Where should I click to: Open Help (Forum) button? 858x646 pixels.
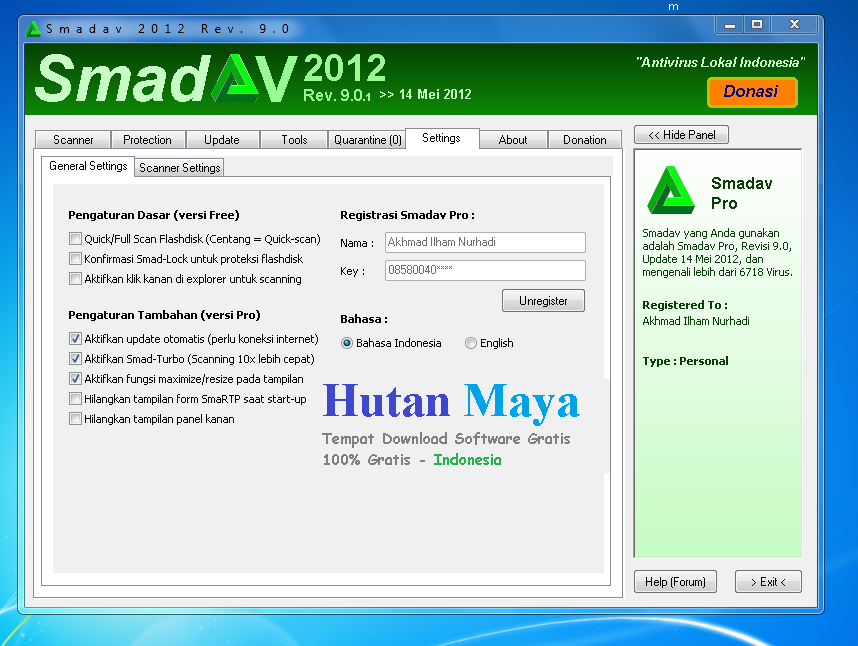[675, 581]
